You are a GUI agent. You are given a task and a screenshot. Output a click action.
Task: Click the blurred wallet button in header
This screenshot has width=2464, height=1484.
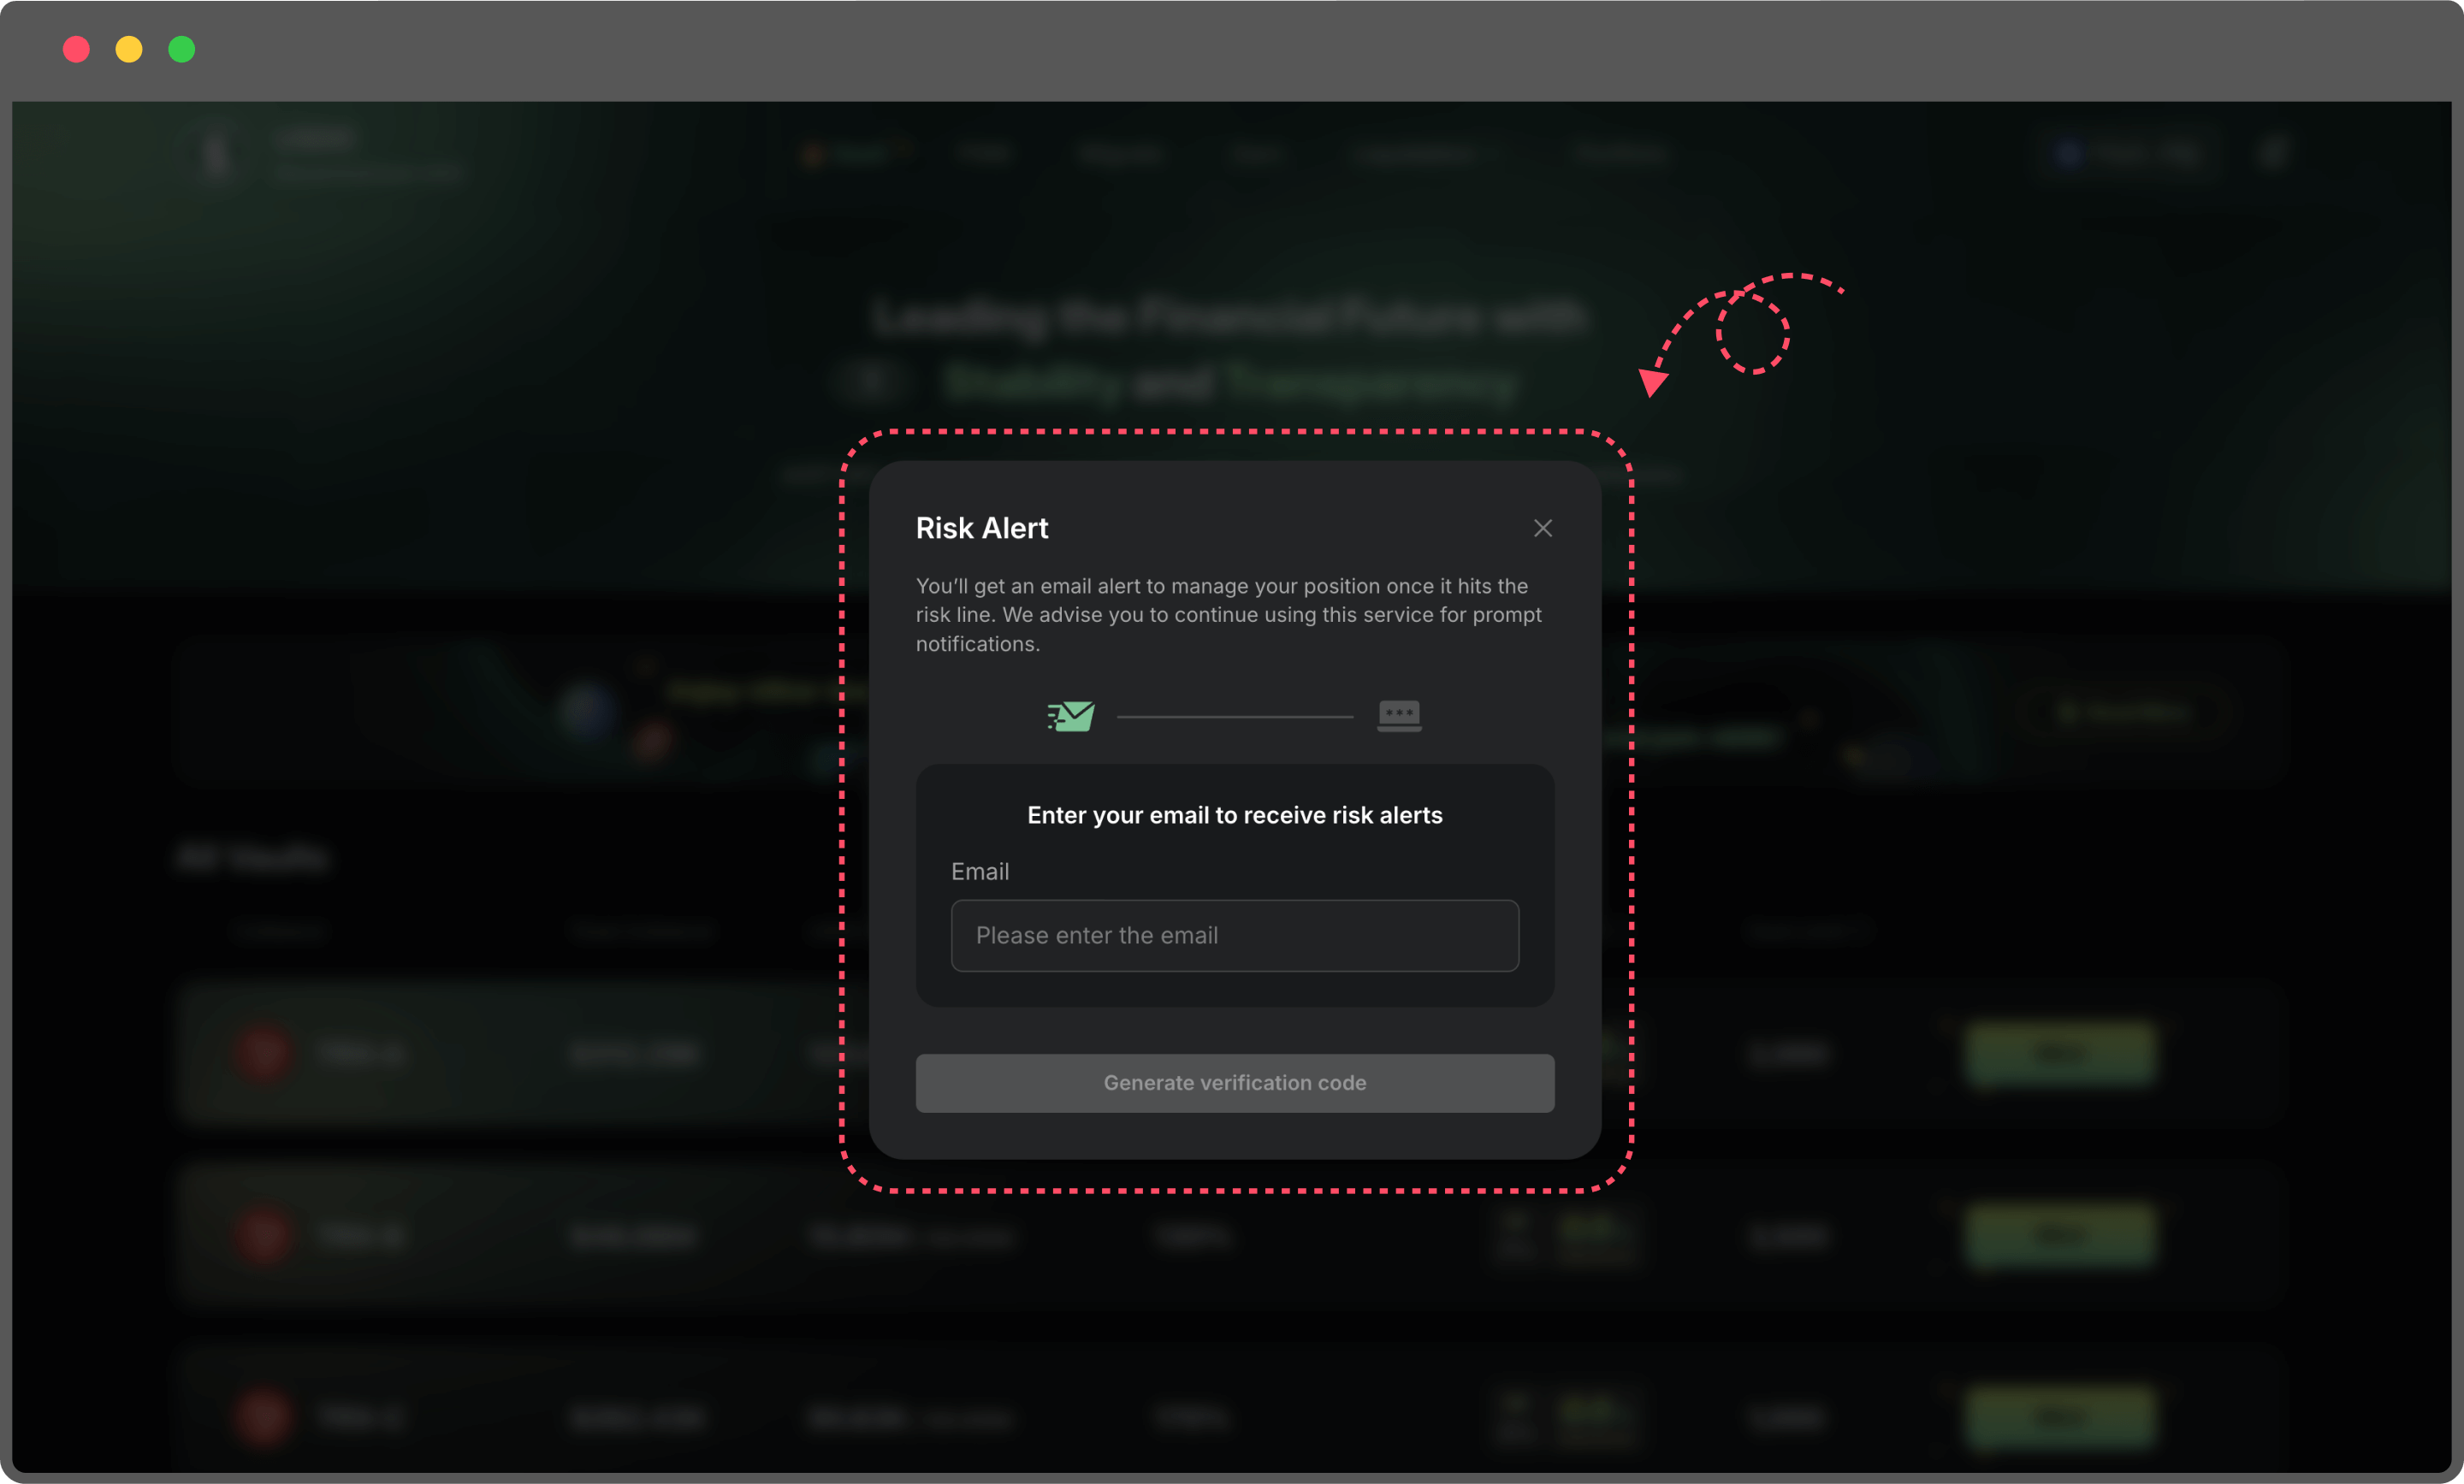2130,153
